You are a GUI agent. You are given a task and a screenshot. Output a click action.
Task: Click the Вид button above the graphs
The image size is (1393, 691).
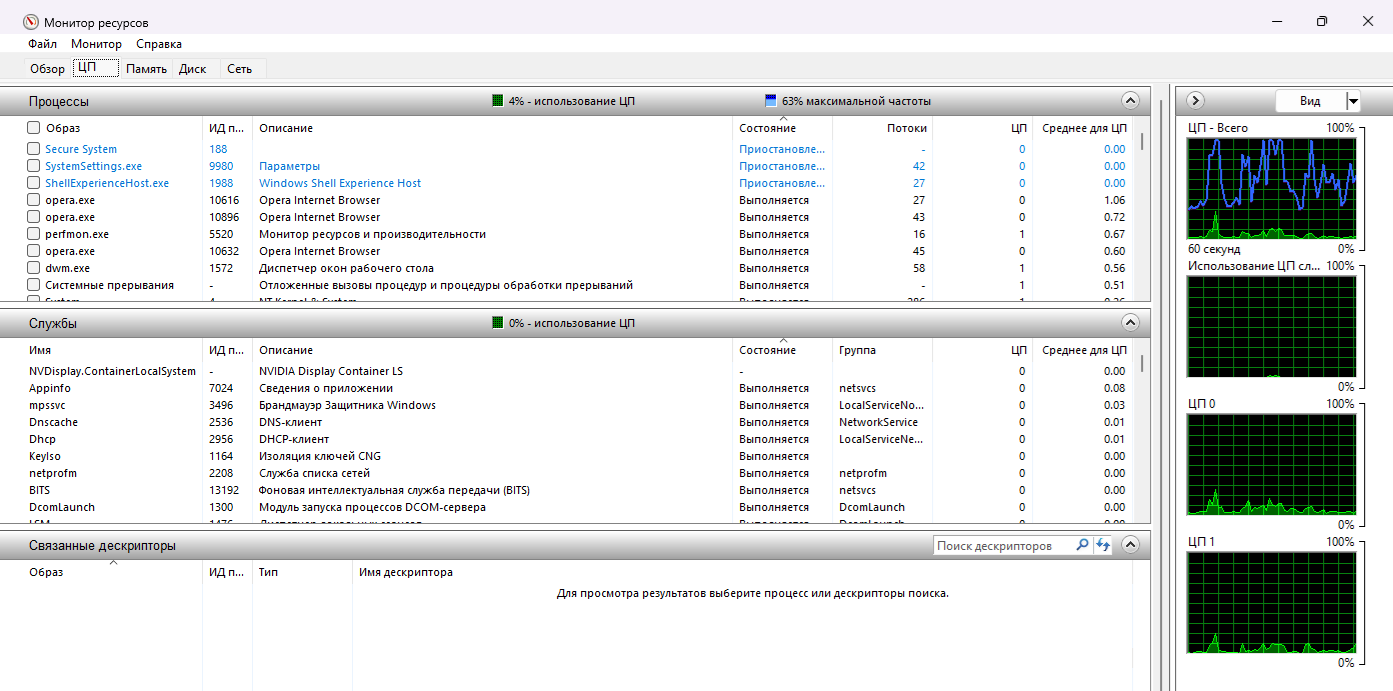pos(1310,101)
